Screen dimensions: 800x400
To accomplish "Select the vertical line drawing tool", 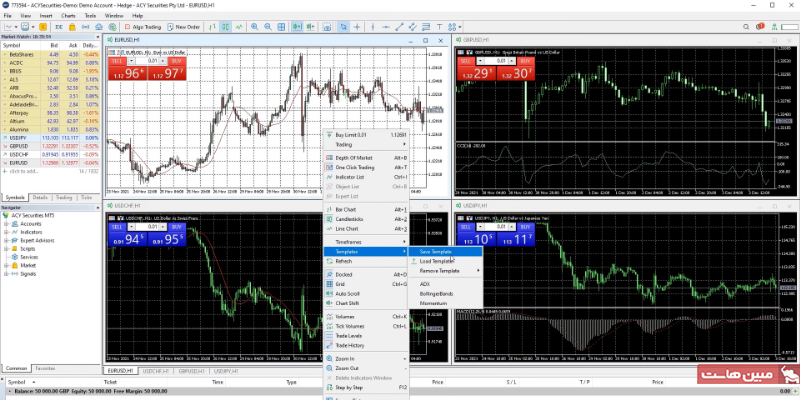I will click(373, 27).
